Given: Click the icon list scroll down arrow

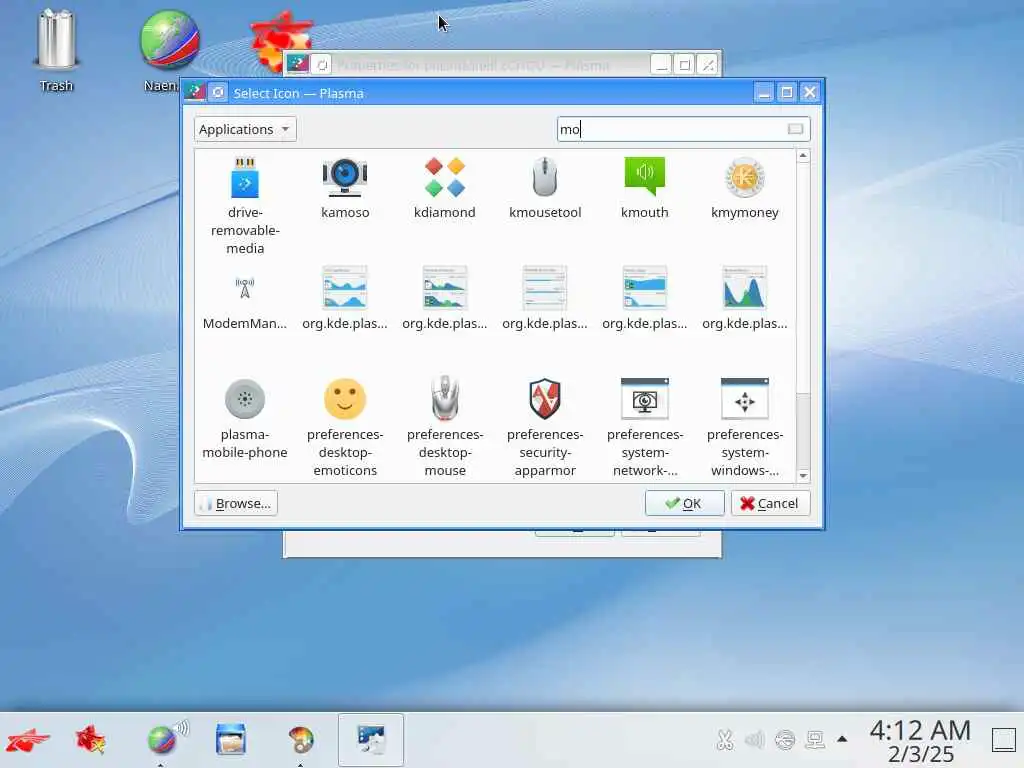Looking at the screenshot, I should 803,476.
